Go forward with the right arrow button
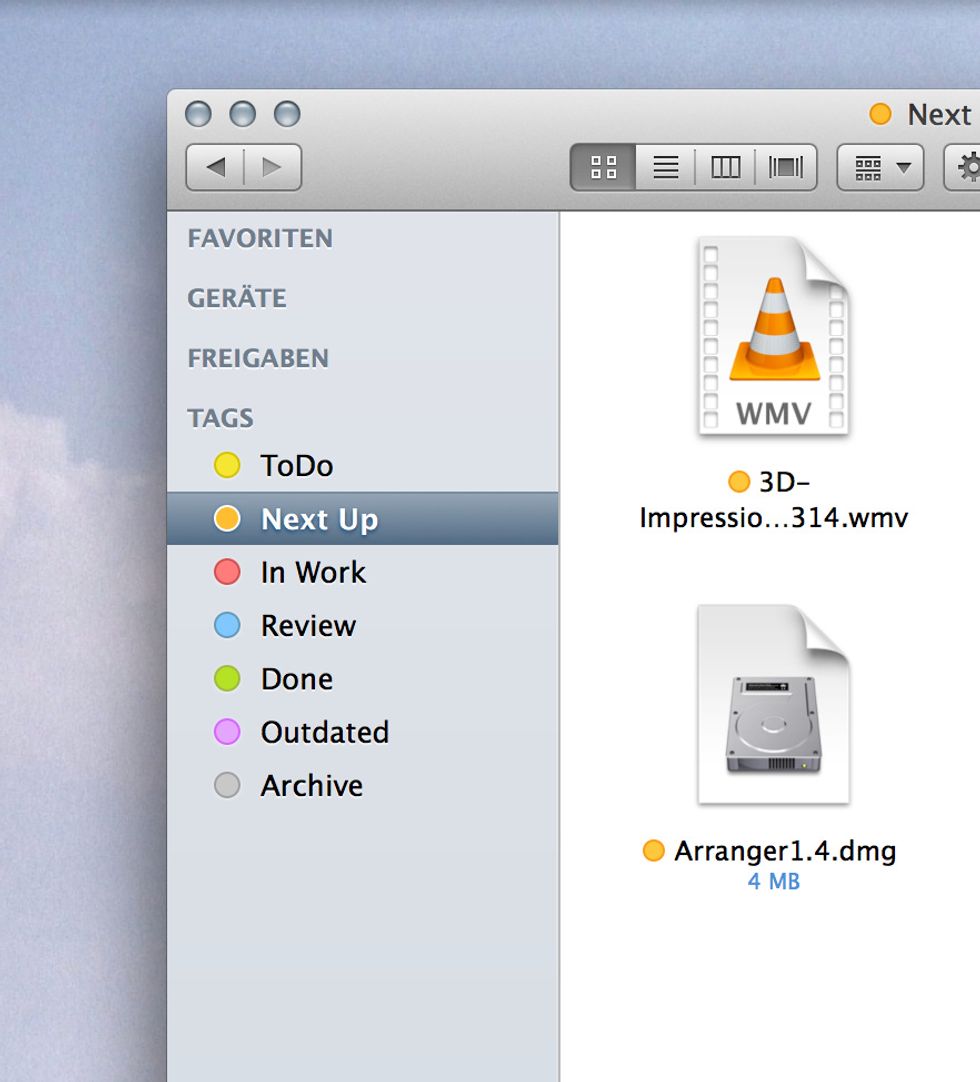 point(273,167)
